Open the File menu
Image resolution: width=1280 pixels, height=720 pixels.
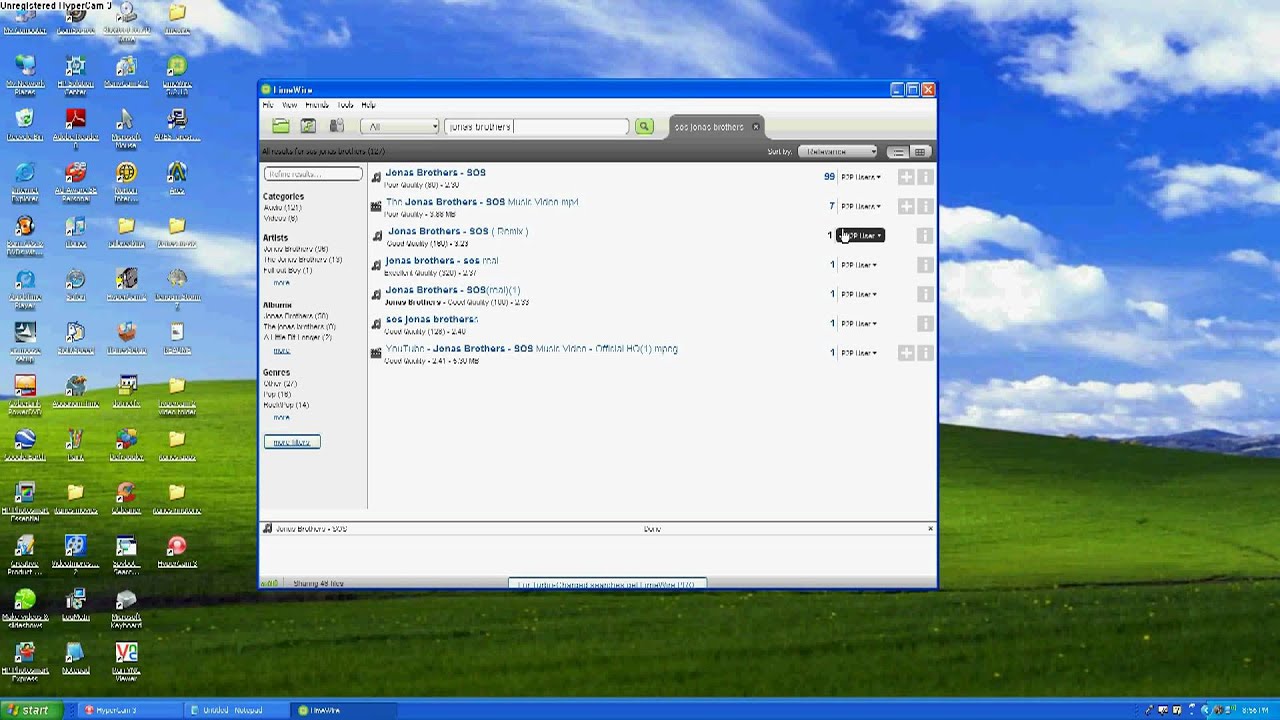click(x=267, y=105)
